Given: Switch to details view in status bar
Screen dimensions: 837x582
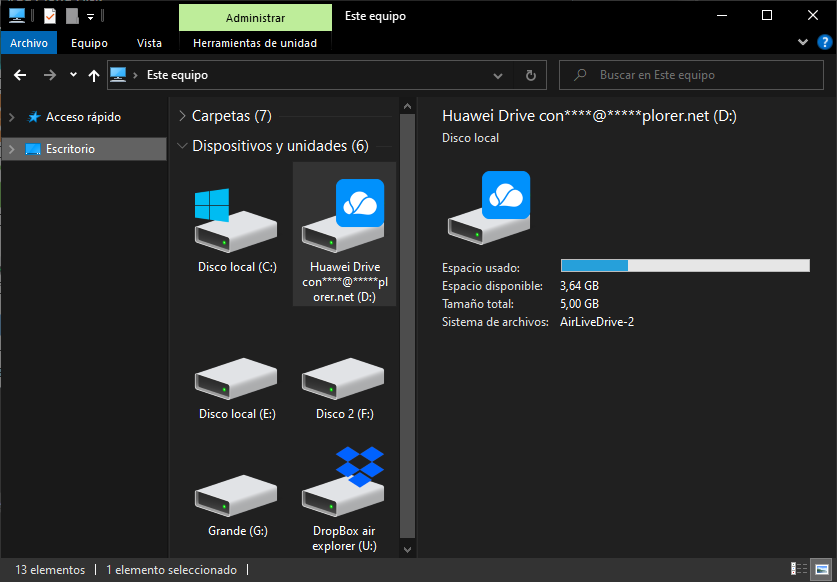Looking at the screenshot, I should coord(799,569).
